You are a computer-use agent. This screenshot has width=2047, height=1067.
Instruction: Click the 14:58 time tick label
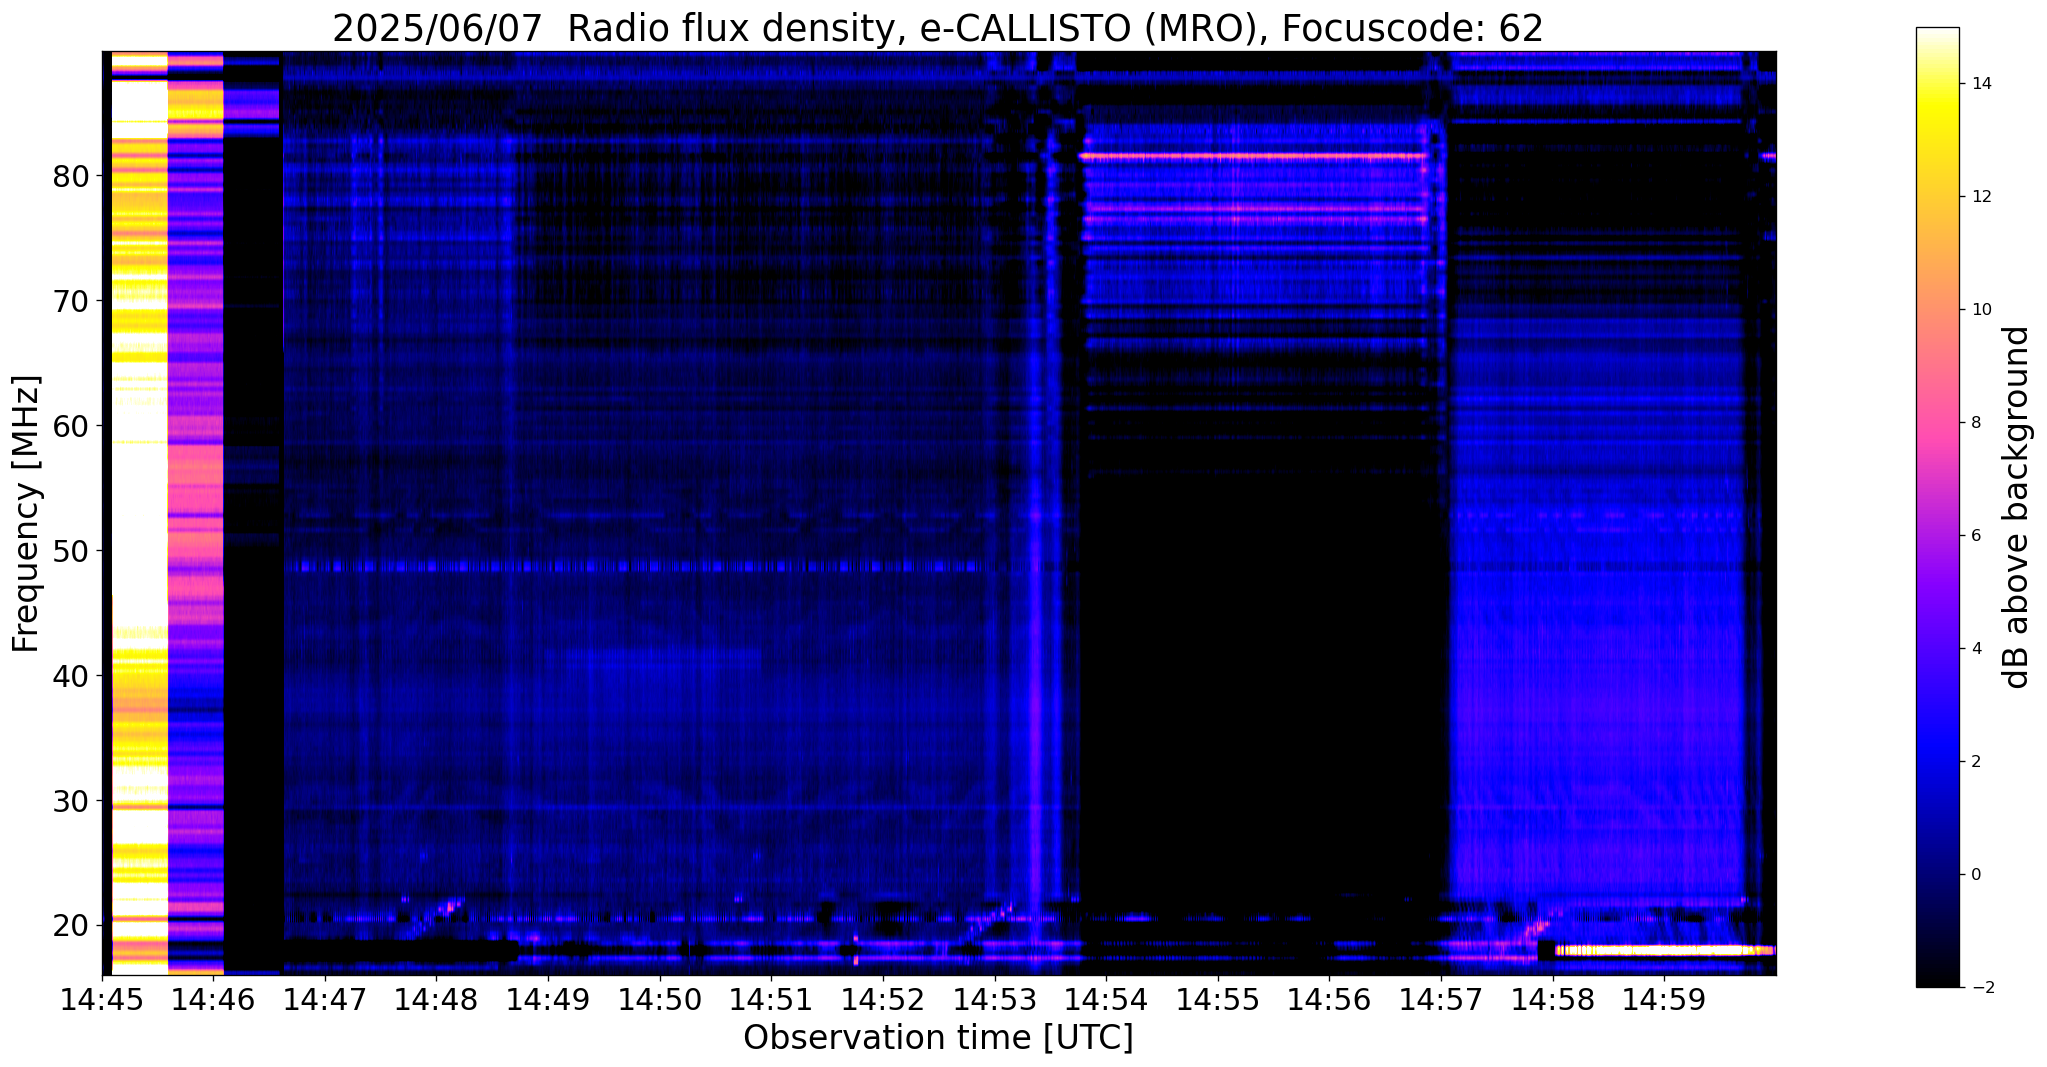tap(1552, 1000)
